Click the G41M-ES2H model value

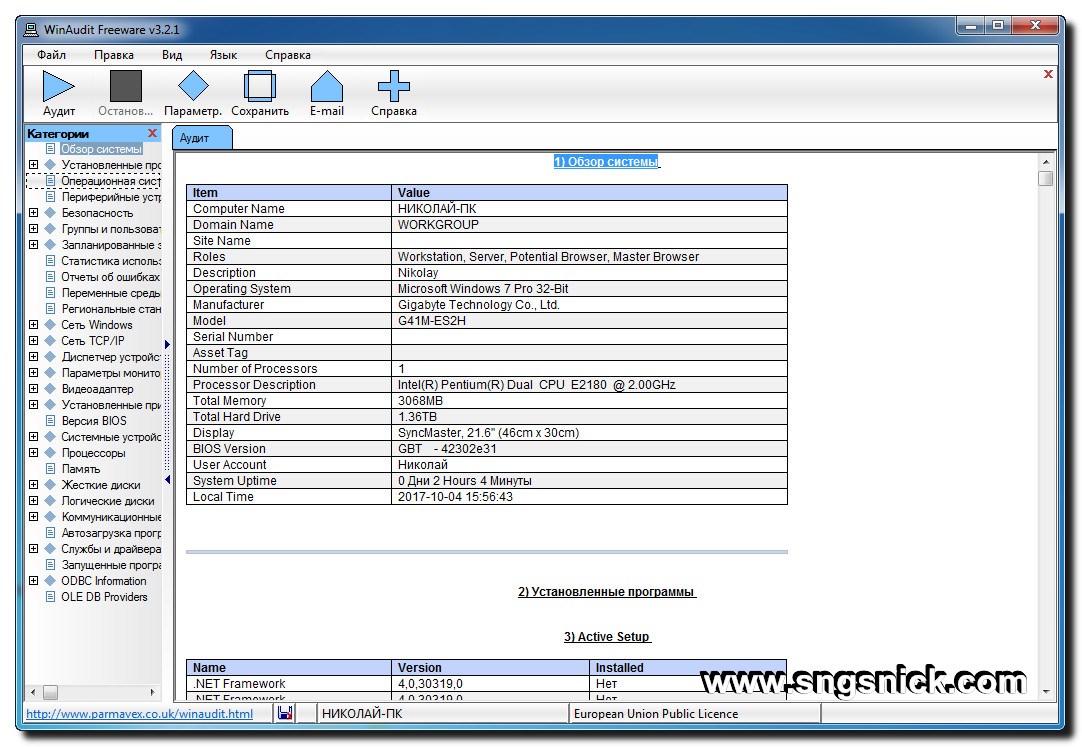pyautogui.click(x=431, y=321)
